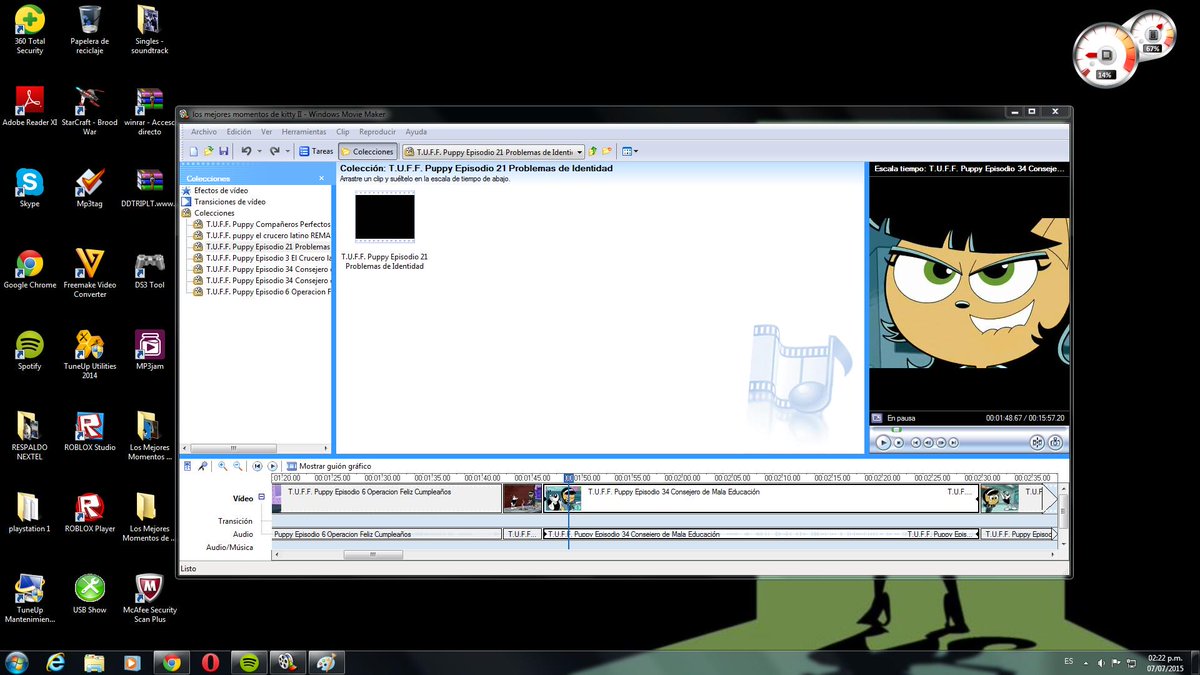Close the Colecciones side pane

coord(321,178)
